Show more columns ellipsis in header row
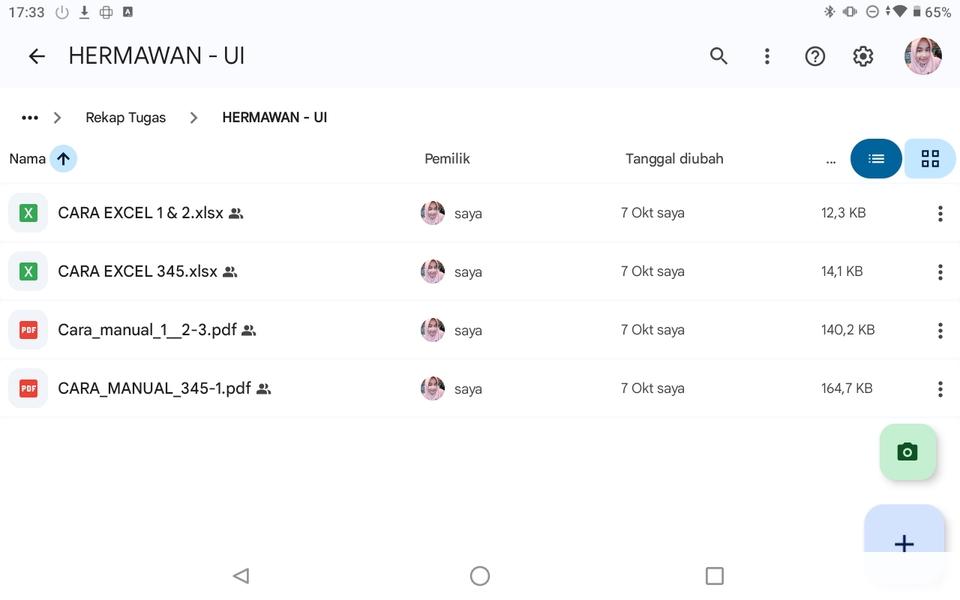The image size is (960, 600). (x=831, y=160)
